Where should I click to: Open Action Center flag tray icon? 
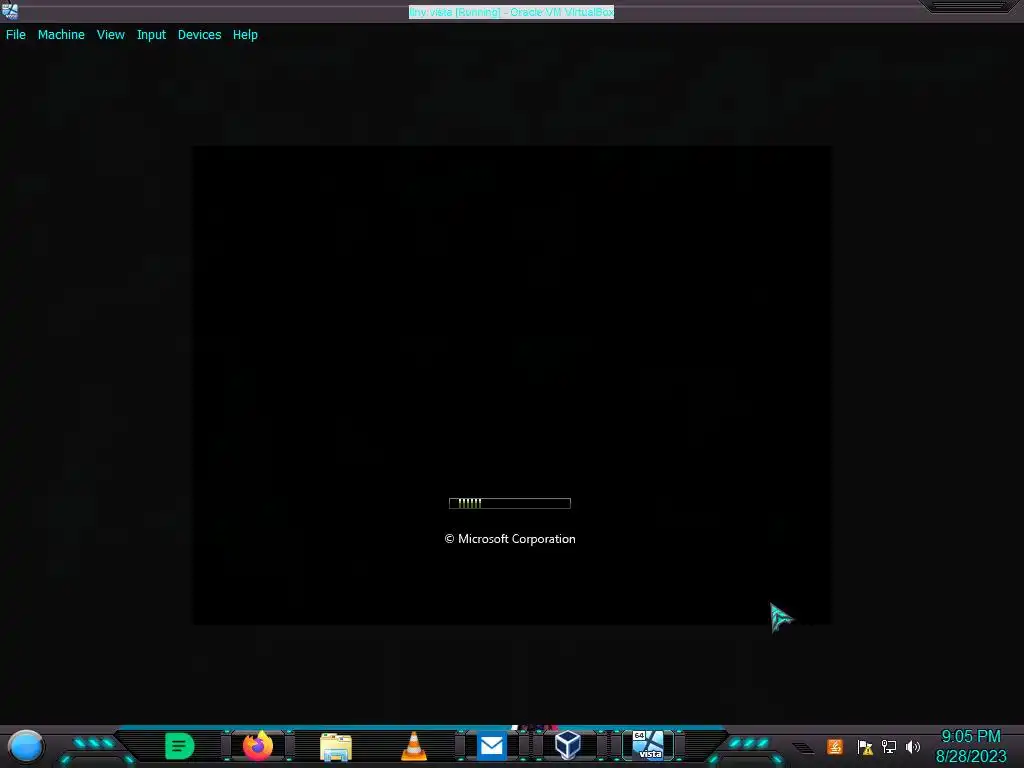pyautogui.click(x=865, y=746)
